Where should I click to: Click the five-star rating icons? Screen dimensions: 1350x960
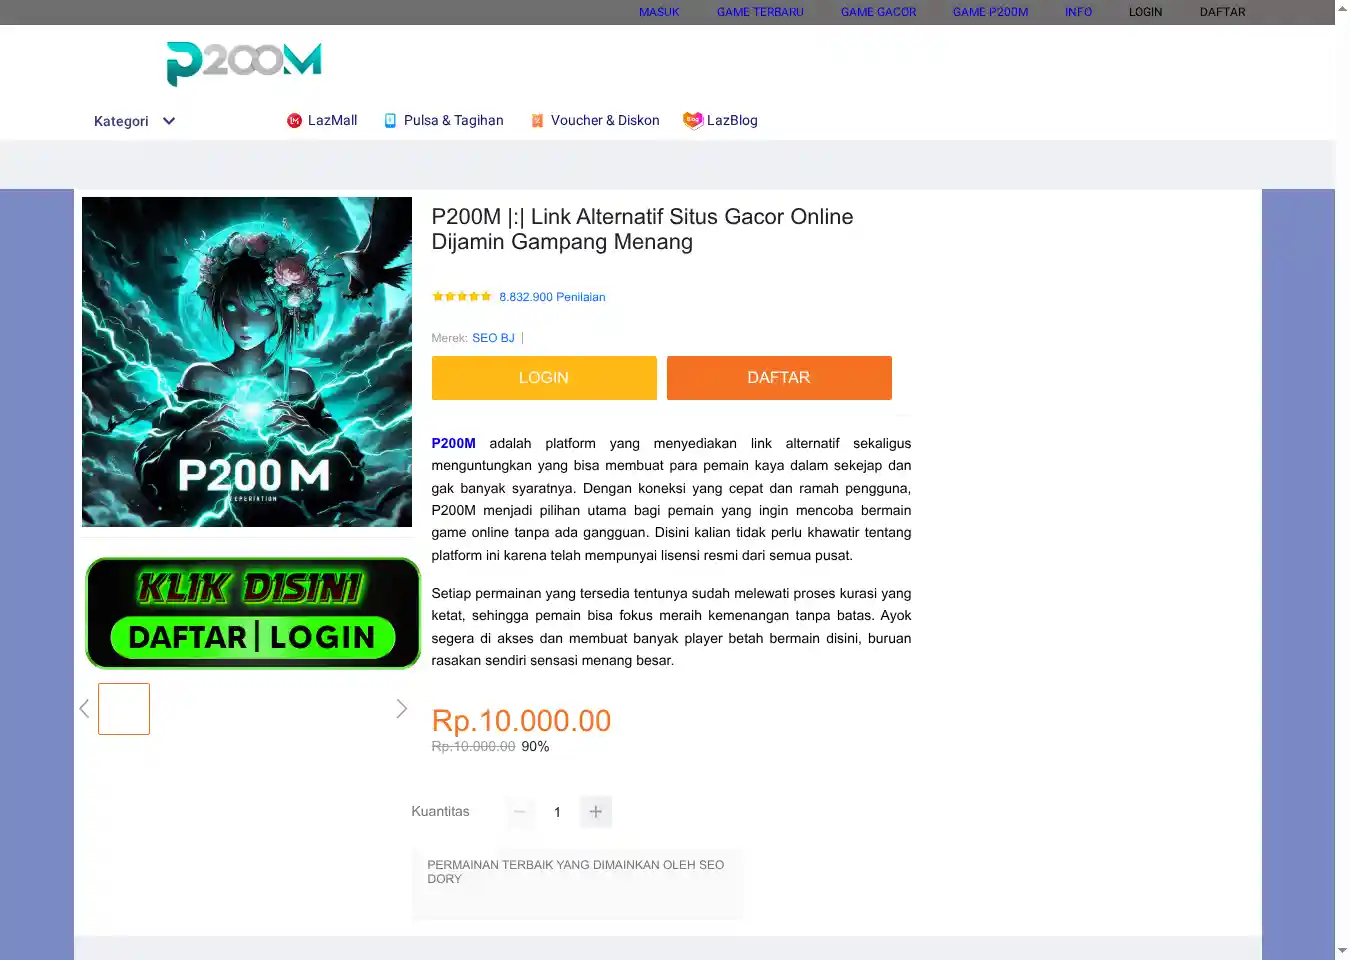[x=462, y=297]
